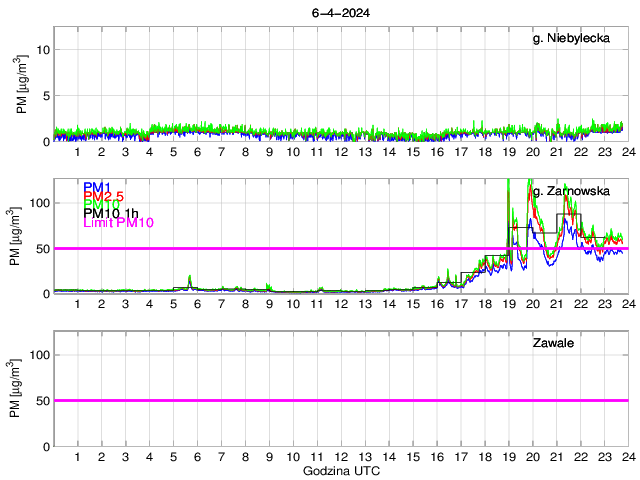This screenshot has height=480, width=640.
Task: Click the blue PM1 legend entry
Action: 97,187
